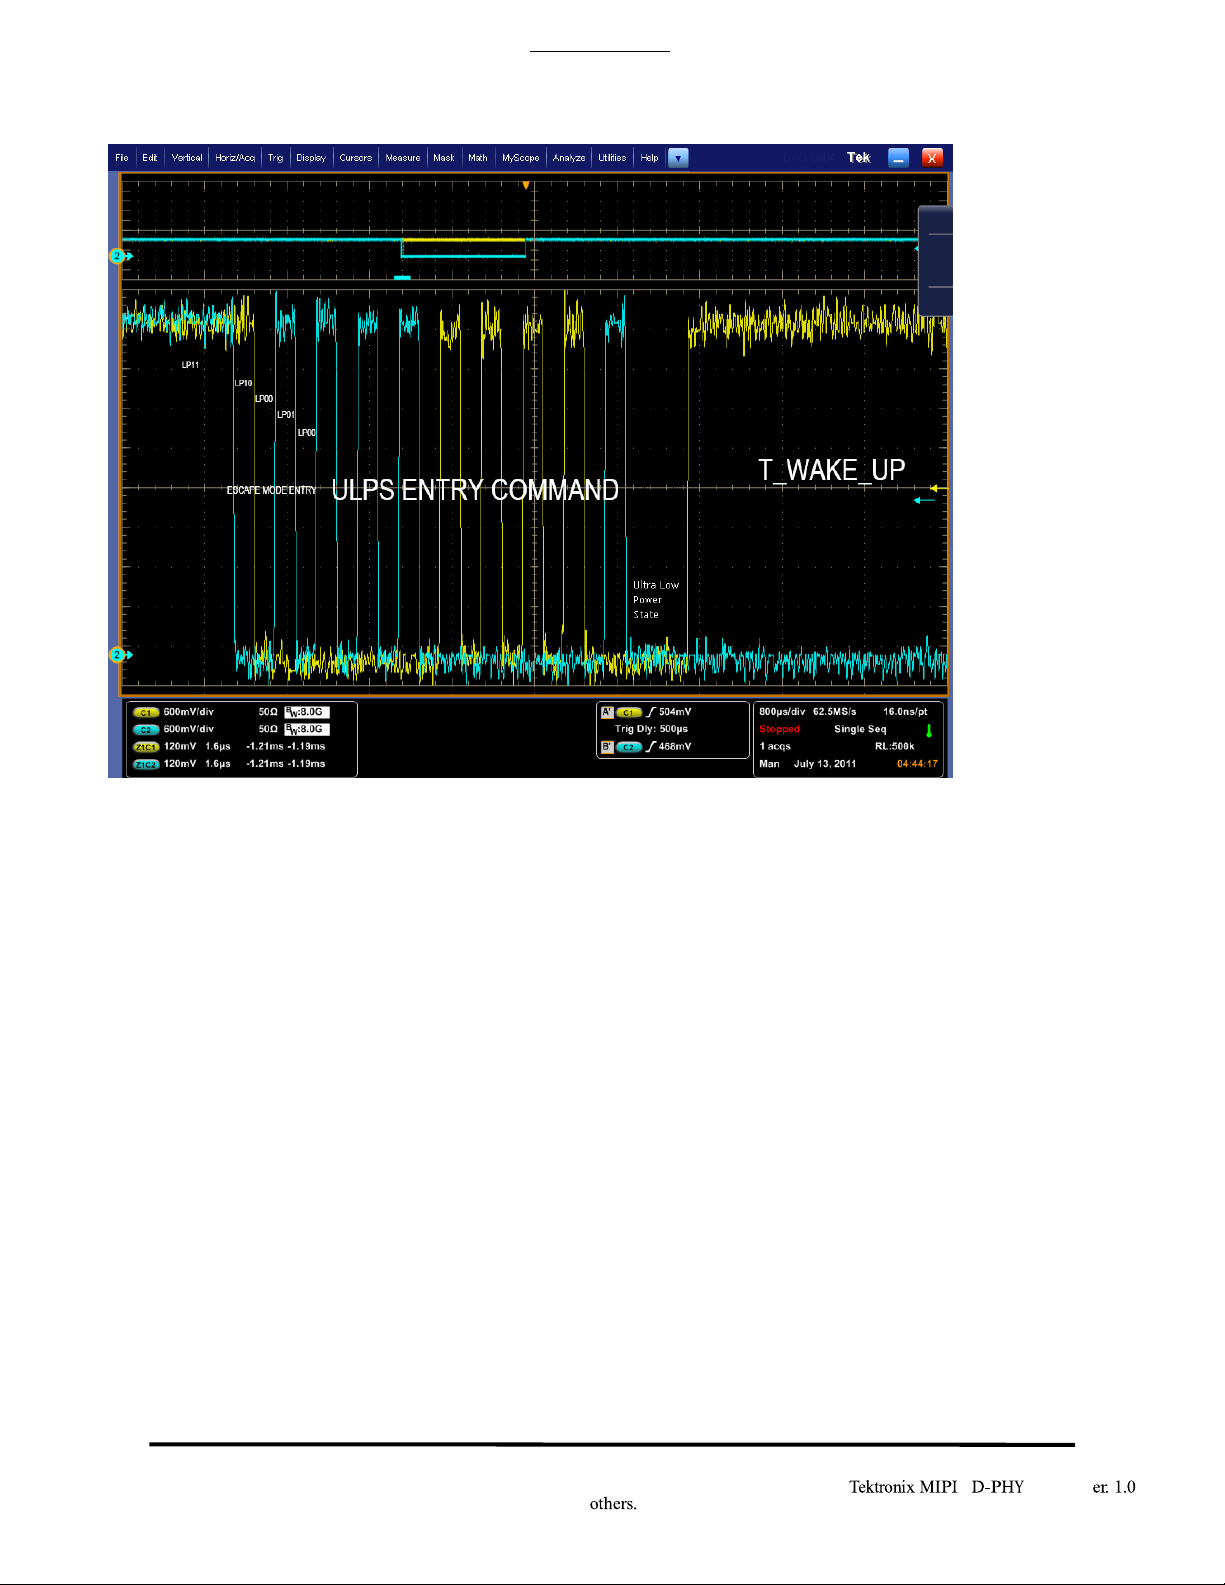
Task: Click C1 bandwidth 8.0G field
Action: click(x=307, y=712)
